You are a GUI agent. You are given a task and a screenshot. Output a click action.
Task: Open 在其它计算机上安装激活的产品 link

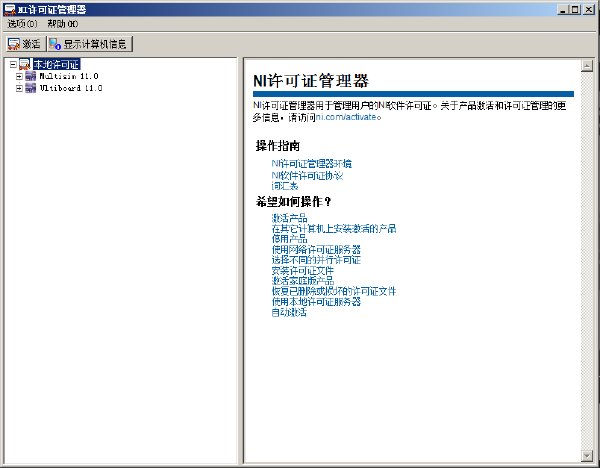pos(334,229)
